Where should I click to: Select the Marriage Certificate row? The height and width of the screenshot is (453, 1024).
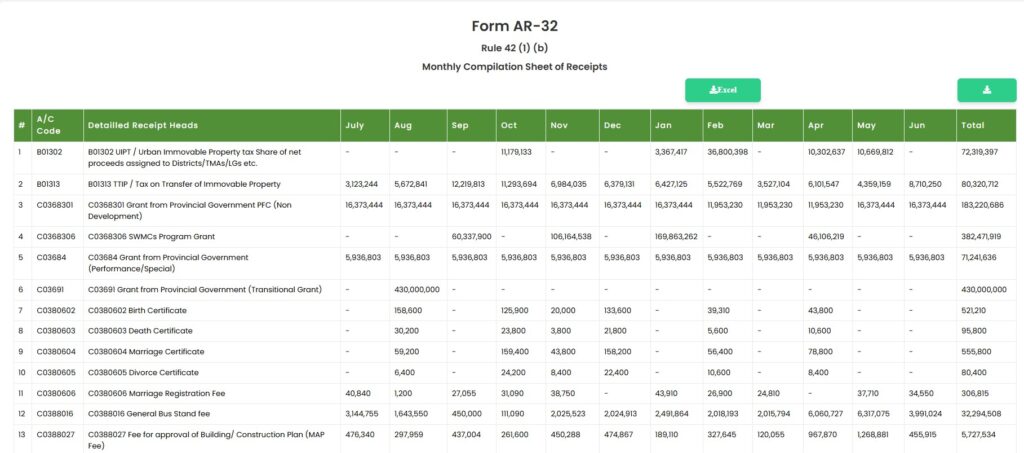515,352
